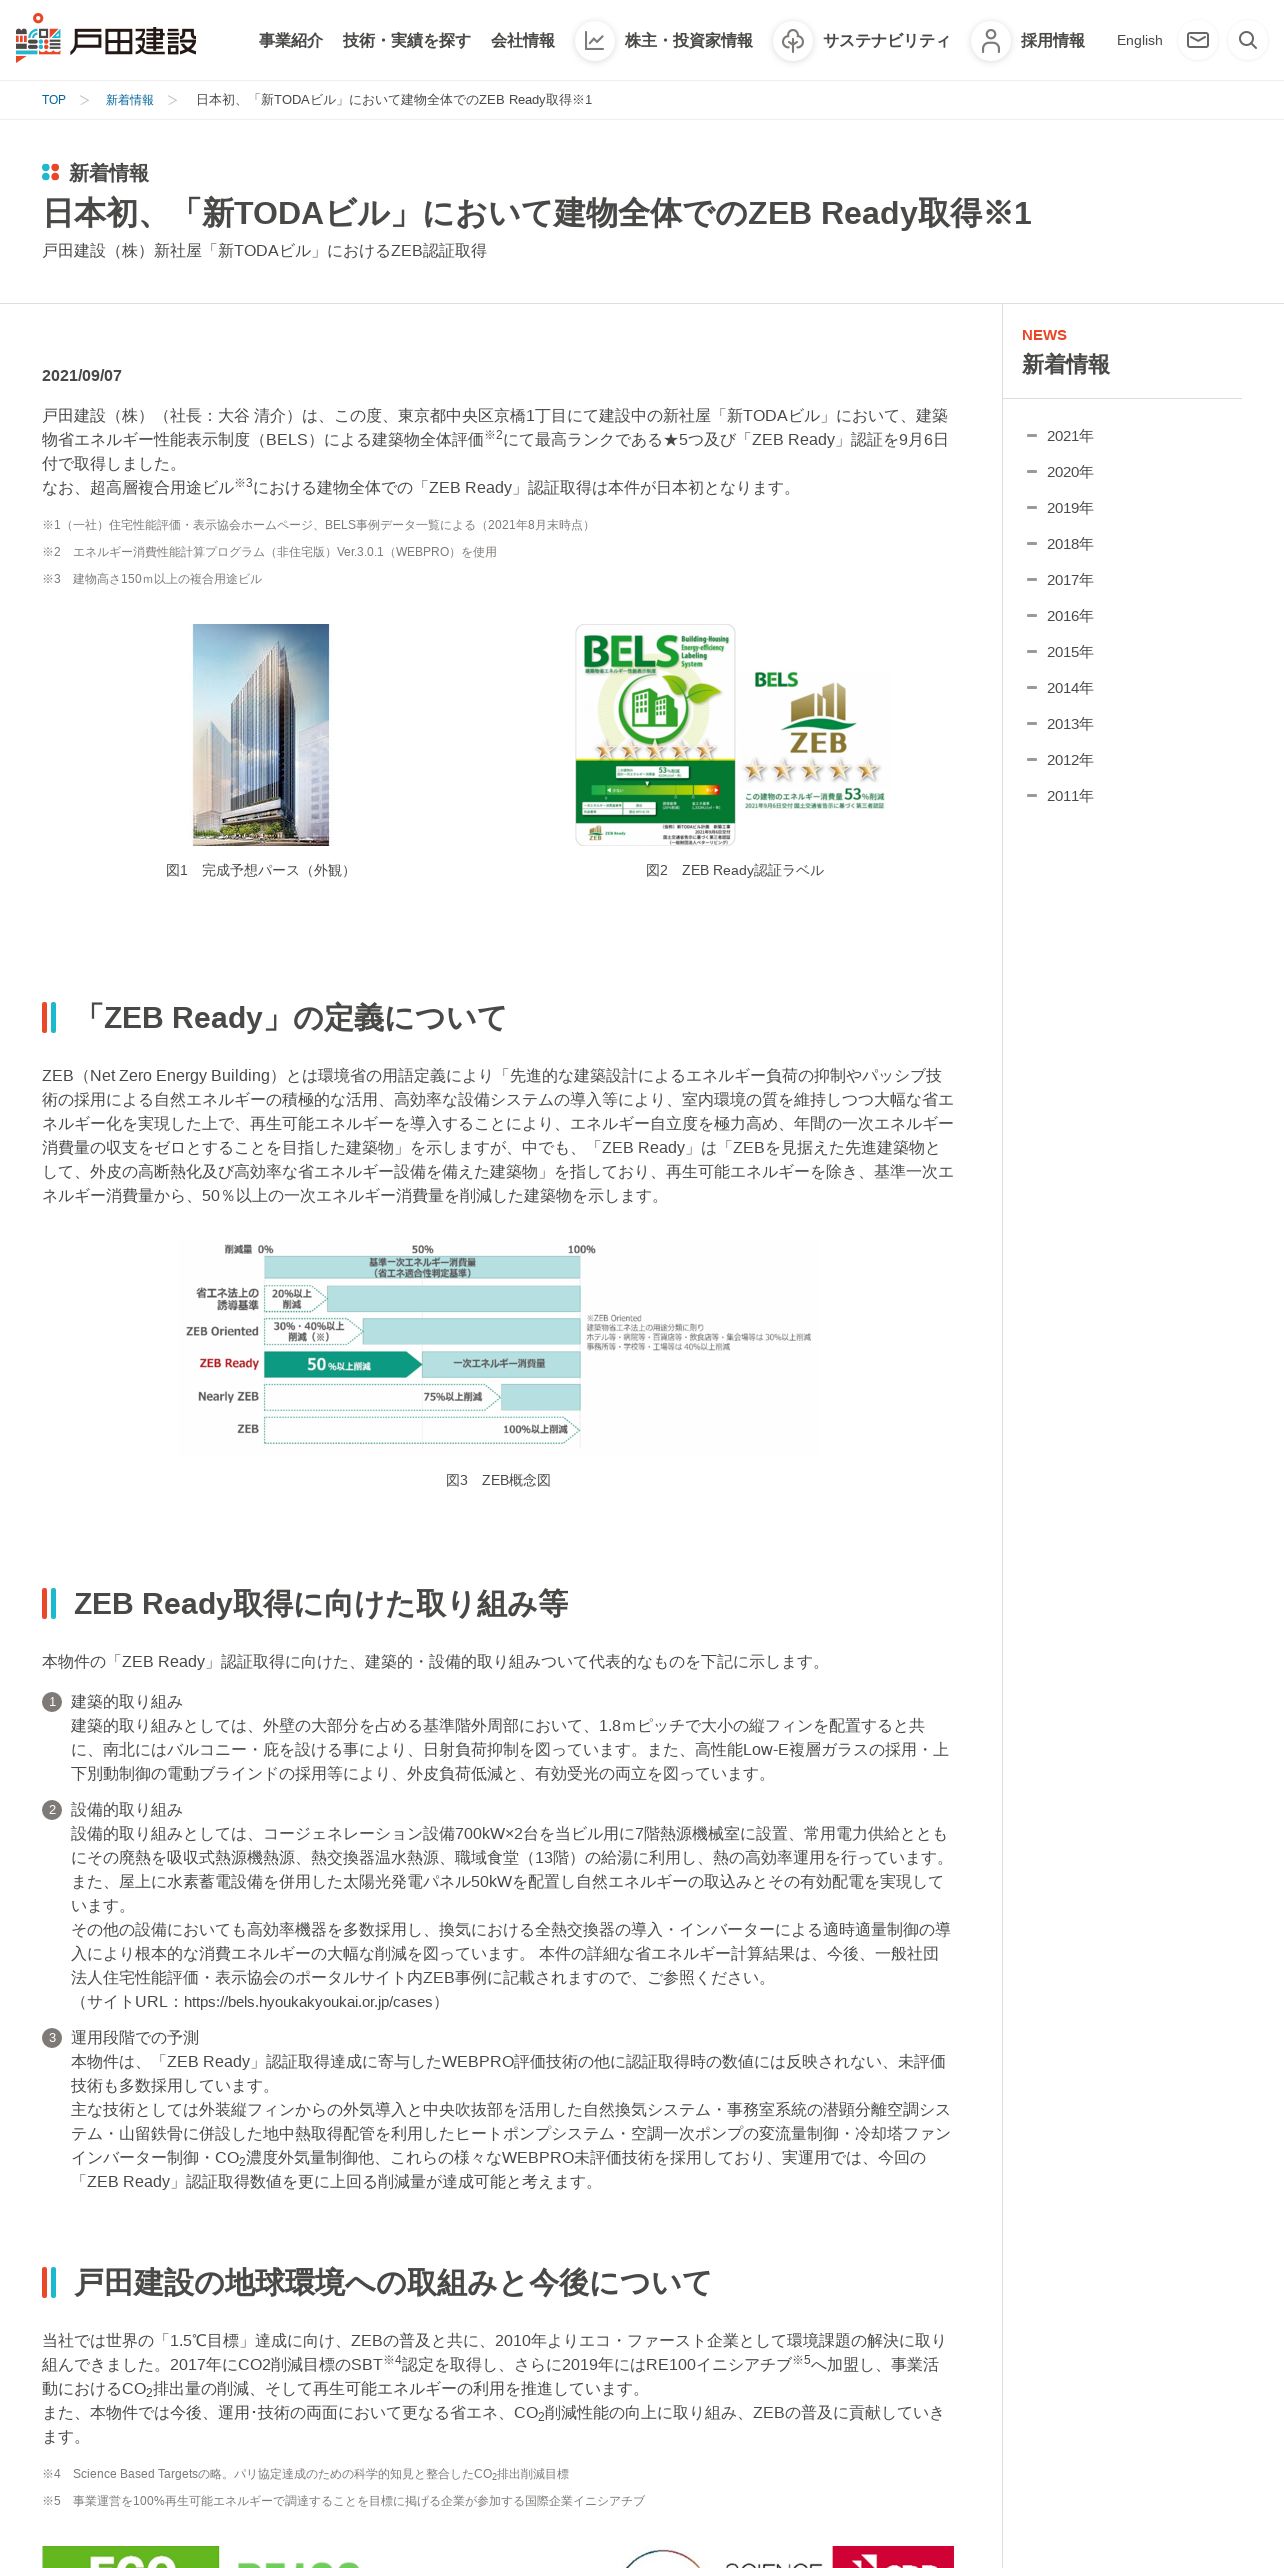Open the 2019年 news archive
Screen dimensions: 1284x2568
click(1070, 508)
